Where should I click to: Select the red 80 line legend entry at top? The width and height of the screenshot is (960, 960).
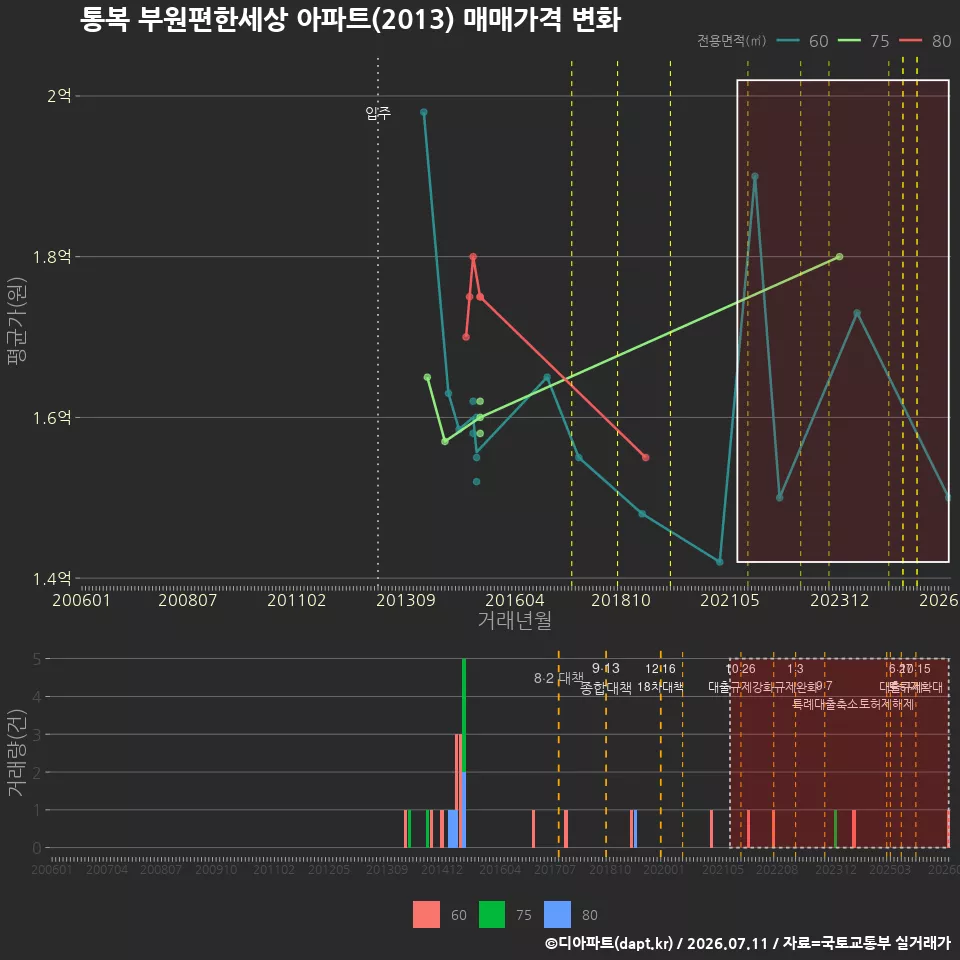coord(925,41)
